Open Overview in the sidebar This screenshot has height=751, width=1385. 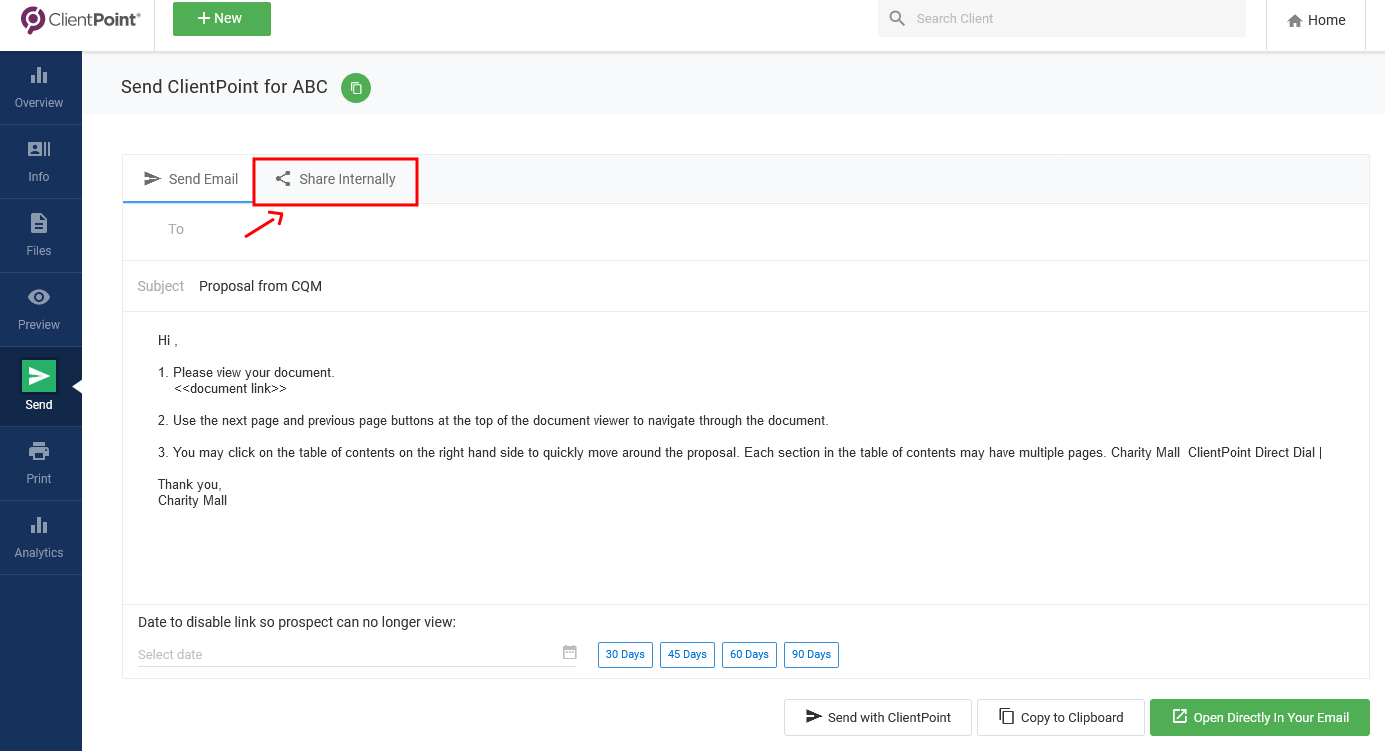(39, 88)
